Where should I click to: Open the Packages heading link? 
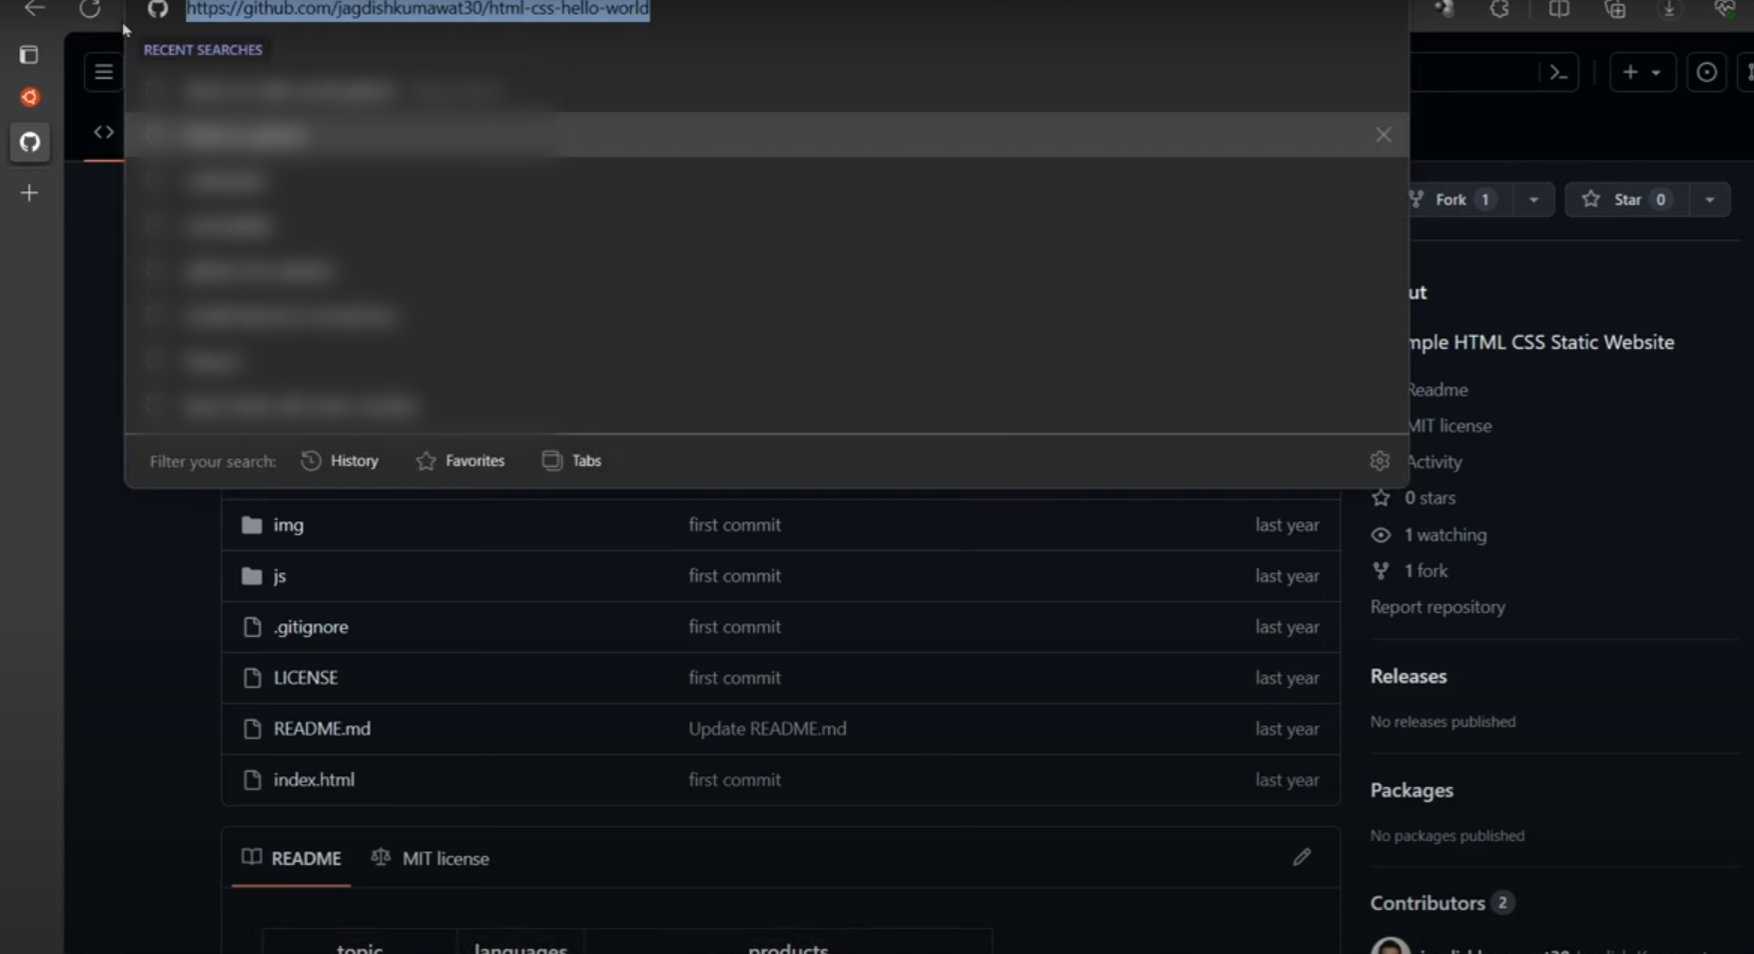pos(1412,790)
